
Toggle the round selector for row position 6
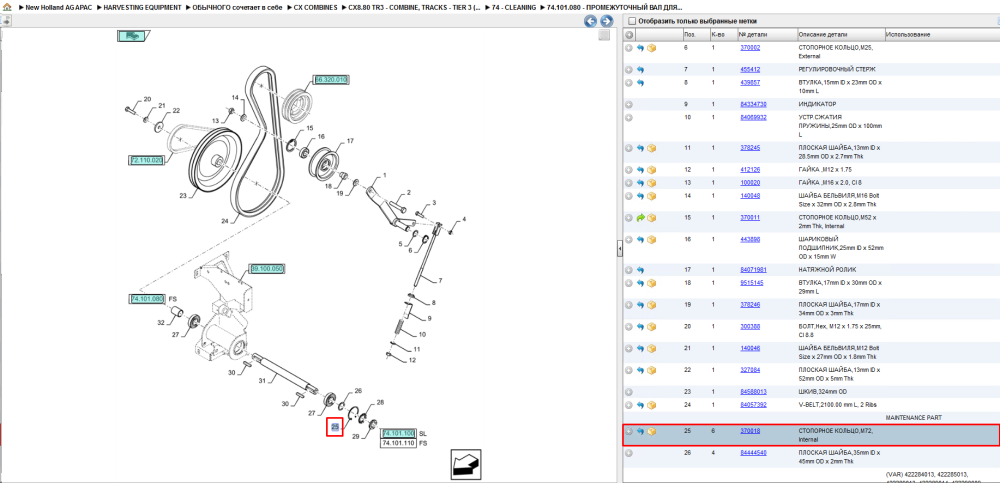point(629,48)
